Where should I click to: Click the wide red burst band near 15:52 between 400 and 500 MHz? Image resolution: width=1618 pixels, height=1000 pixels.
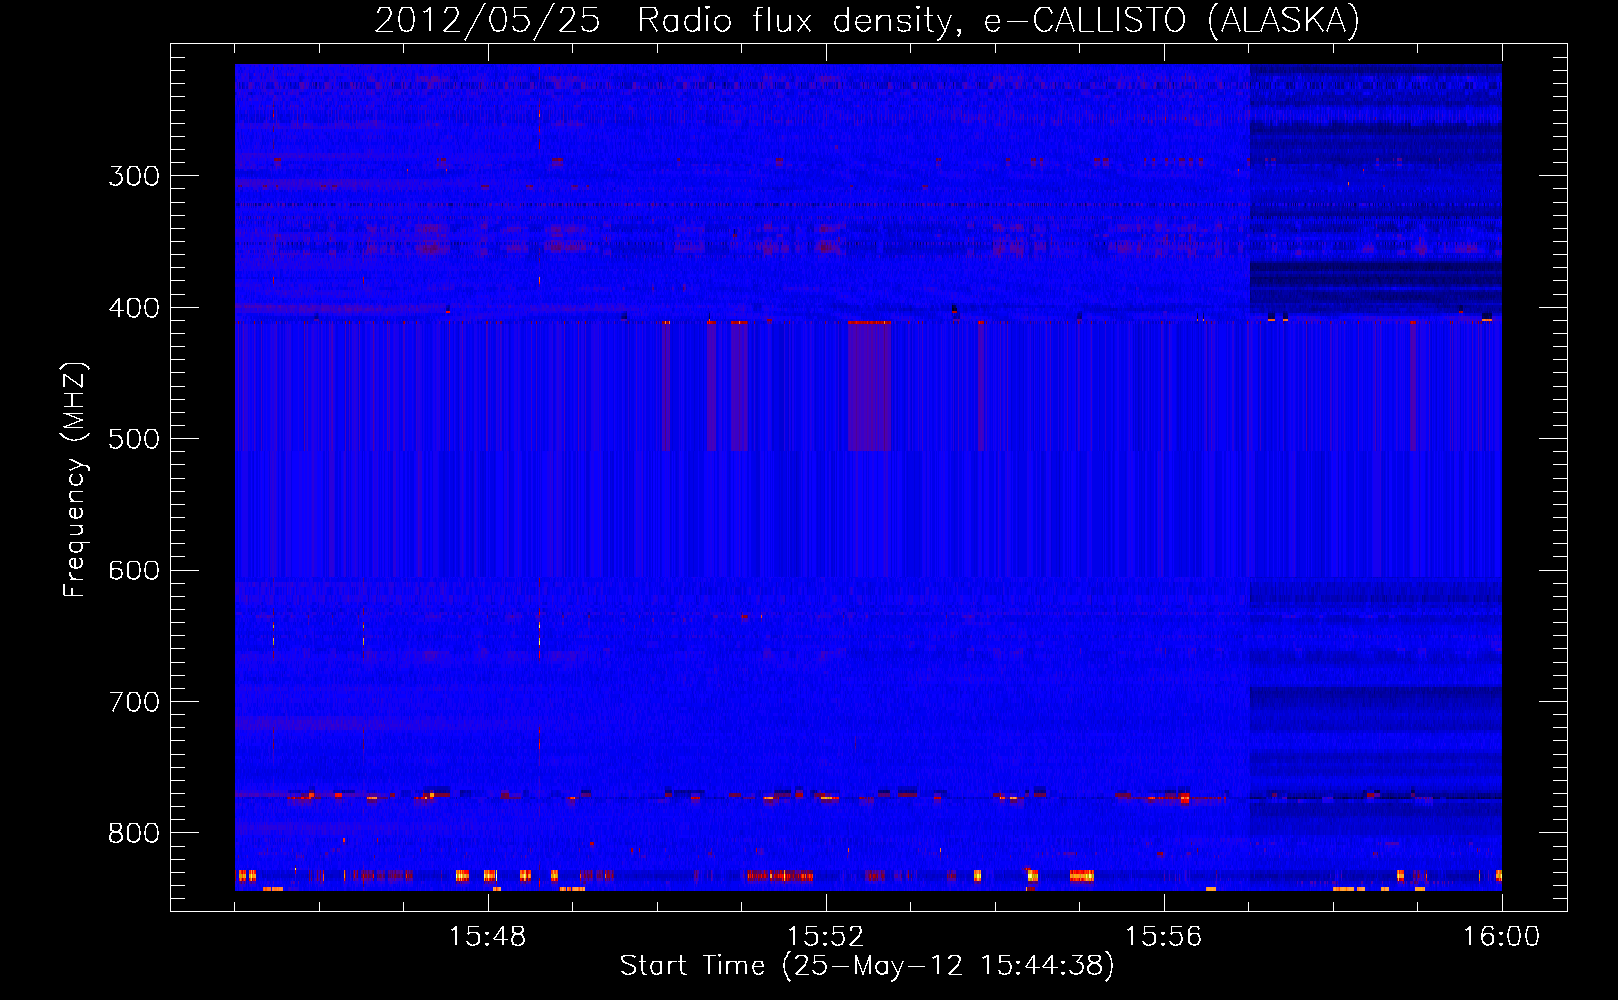point(869,386)
